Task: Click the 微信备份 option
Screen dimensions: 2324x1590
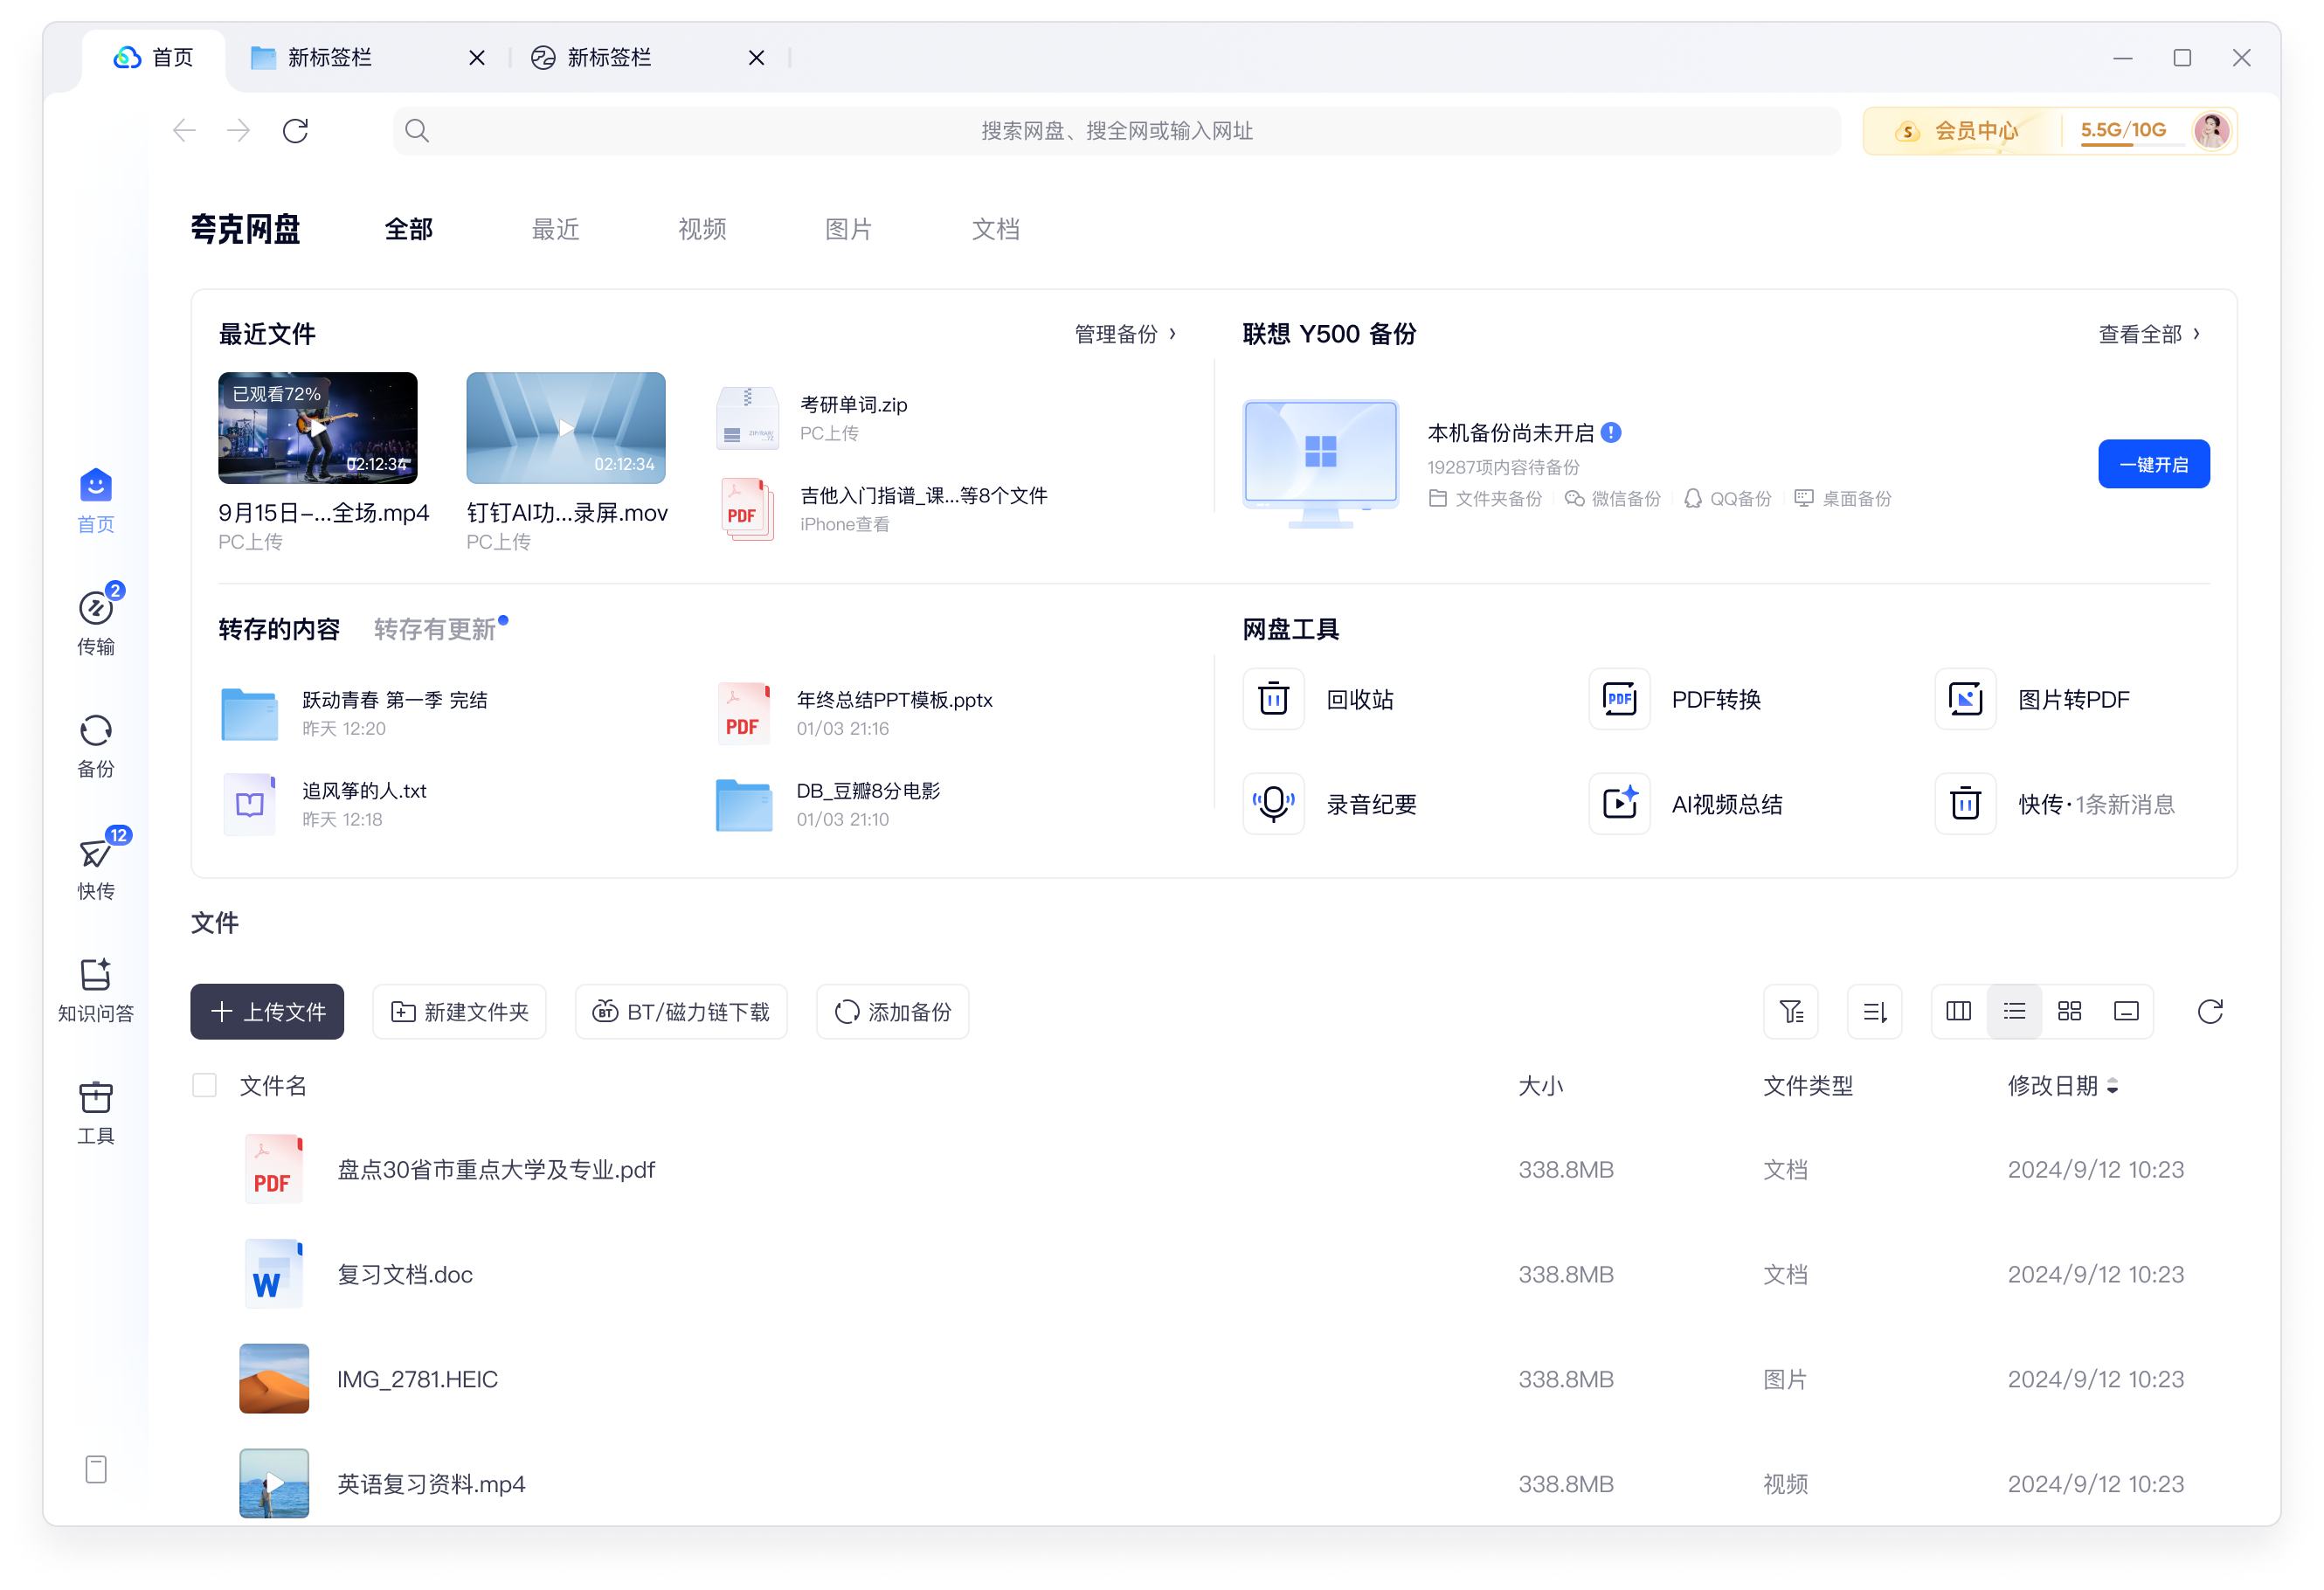Action: pyautogui.click(x=1613, y=498)
